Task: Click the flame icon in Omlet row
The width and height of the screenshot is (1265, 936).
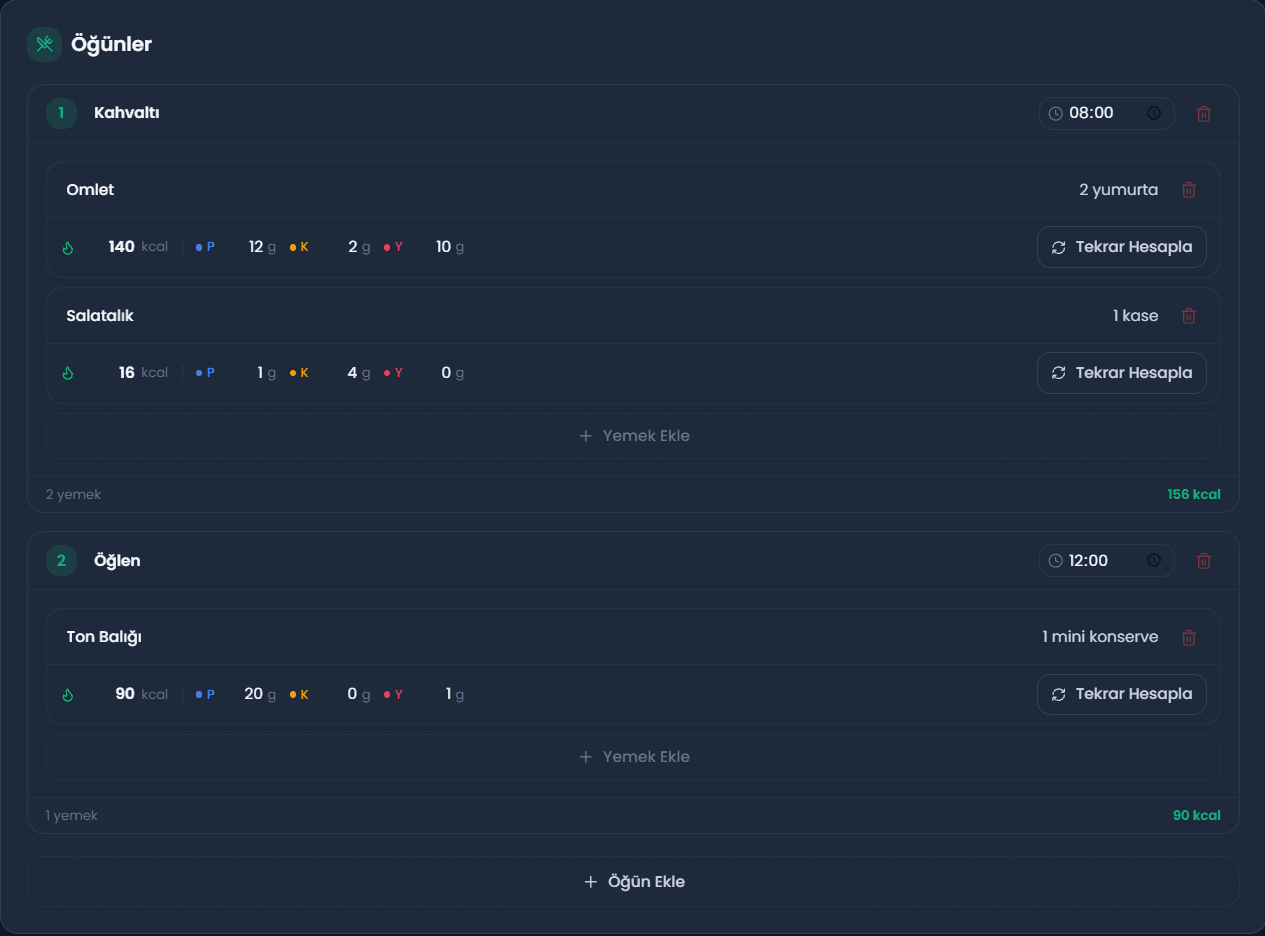Action: point(68,247)
